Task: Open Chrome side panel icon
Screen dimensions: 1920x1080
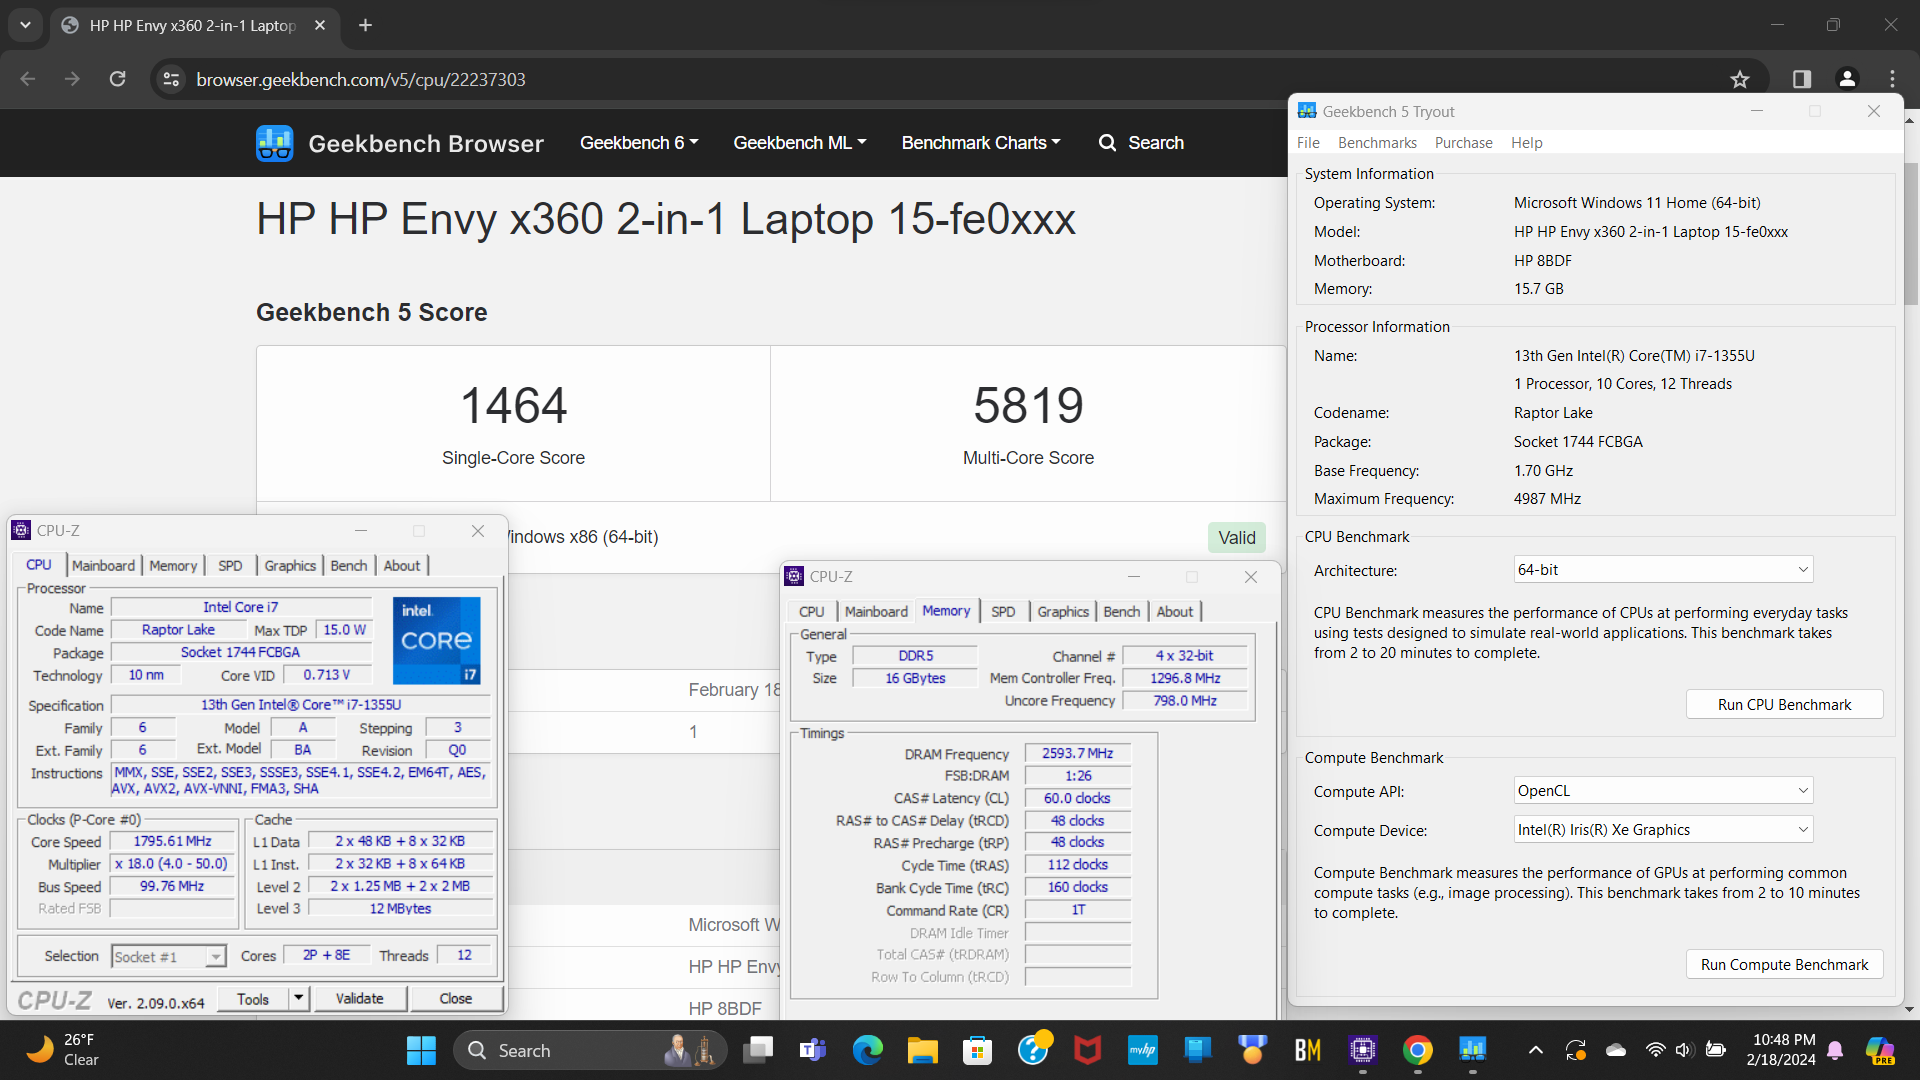Action: click(x=1802, y=79)
